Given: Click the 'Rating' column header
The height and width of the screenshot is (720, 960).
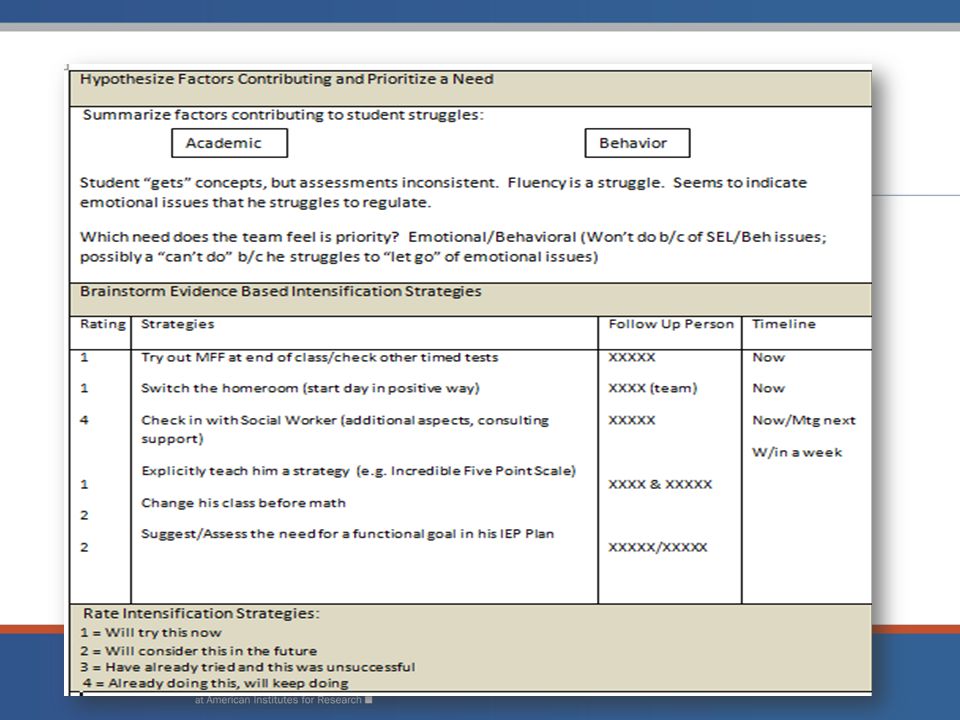Looking at the screenshot, I should click(102, 324).
